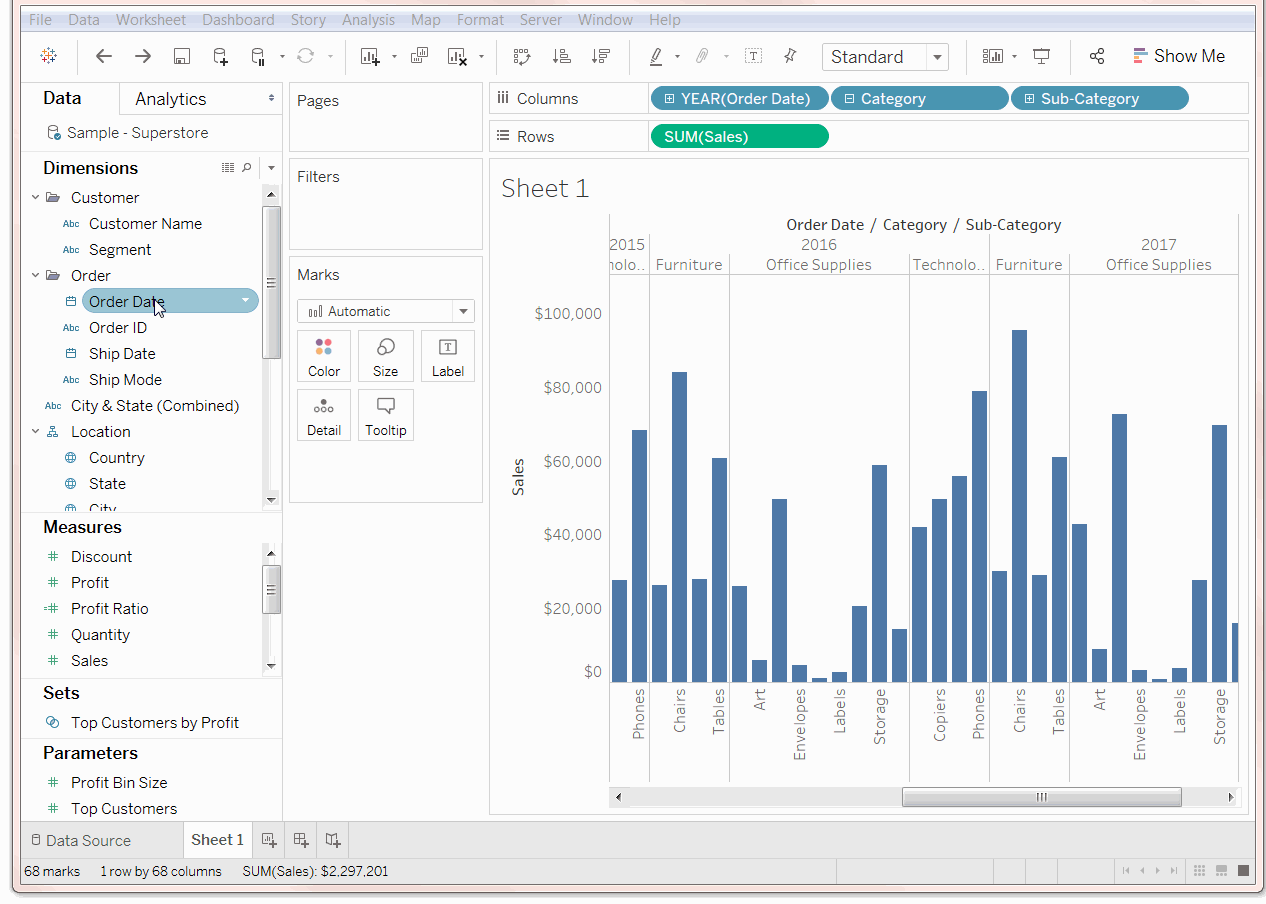Viewport: 1266px width, 904px height.
Task: Select the SUM(Sales) pill on Rows
Action: coord(739,137)
